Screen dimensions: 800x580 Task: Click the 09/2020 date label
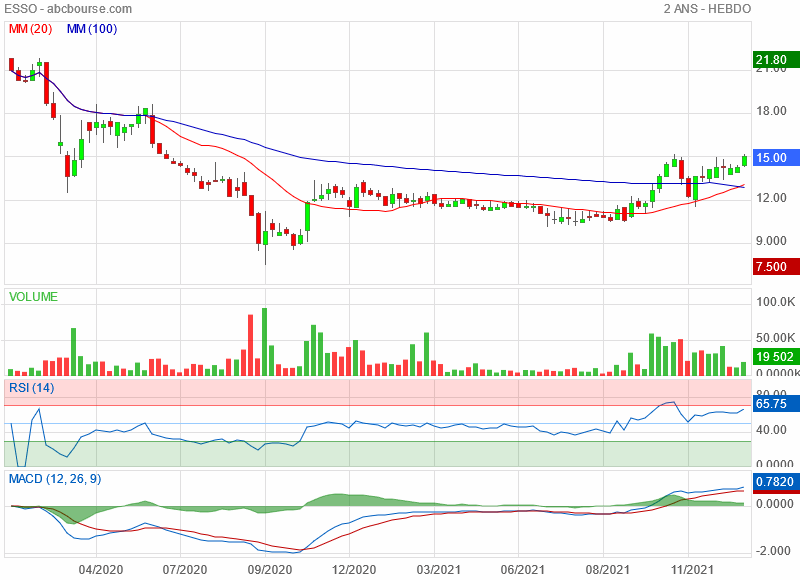[x=269, y=570]
